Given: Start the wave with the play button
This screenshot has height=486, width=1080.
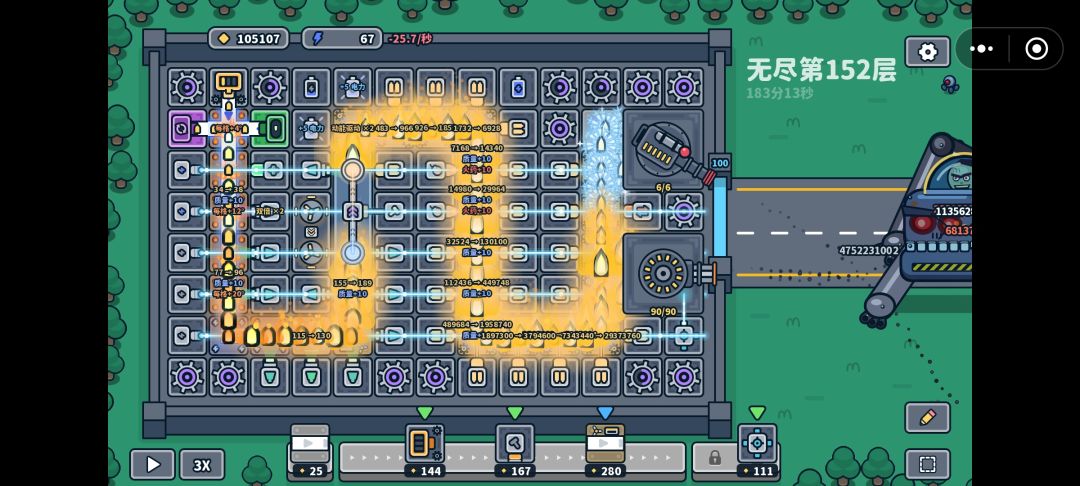Looking at the screenshot, I should pyautogui.click(x=152, y=465).
